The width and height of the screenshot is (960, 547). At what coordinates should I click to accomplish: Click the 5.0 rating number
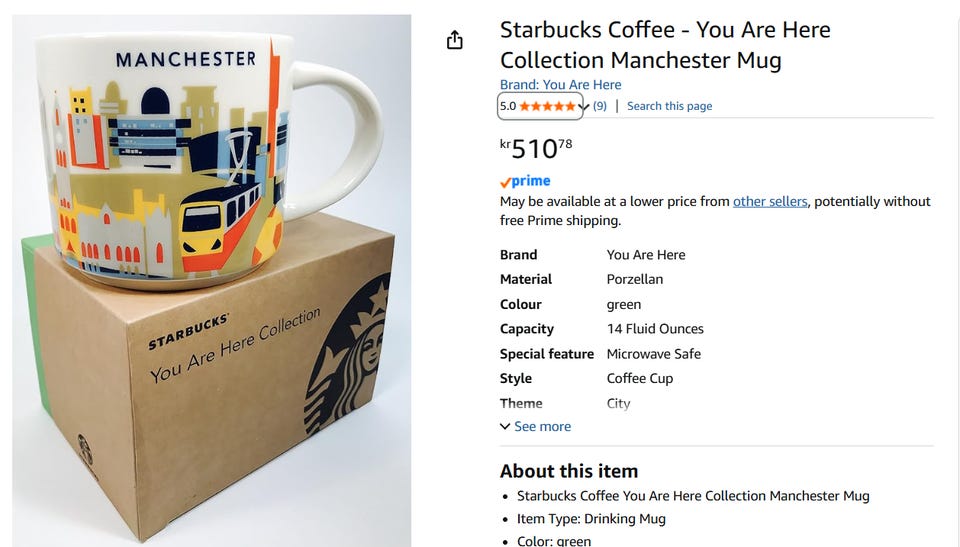(x=508, y=106)
